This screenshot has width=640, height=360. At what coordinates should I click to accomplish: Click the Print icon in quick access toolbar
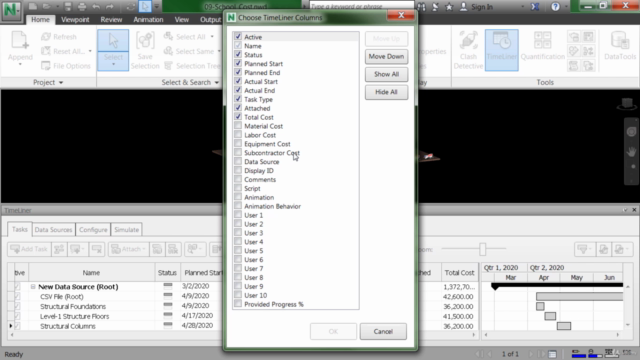click(82, 7)
